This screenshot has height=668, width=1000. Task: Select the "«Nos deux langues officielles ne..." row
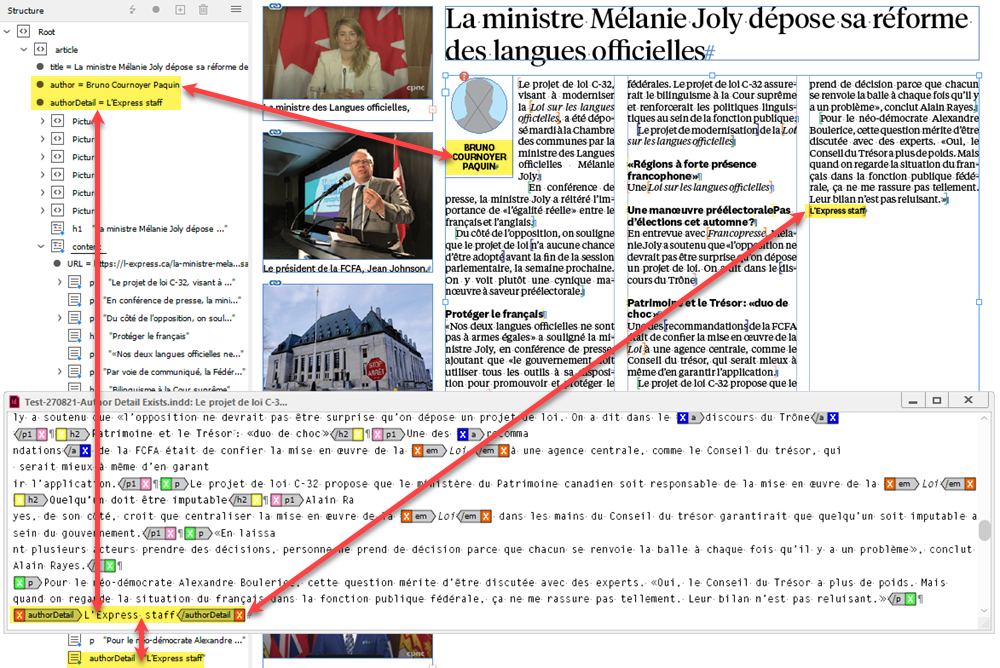pyautogui.click(x=157, y=353)
